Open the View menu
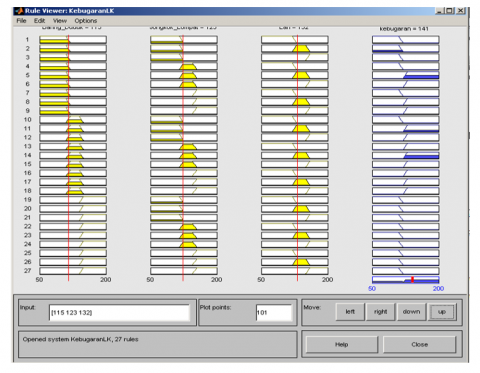 [60, 21]
